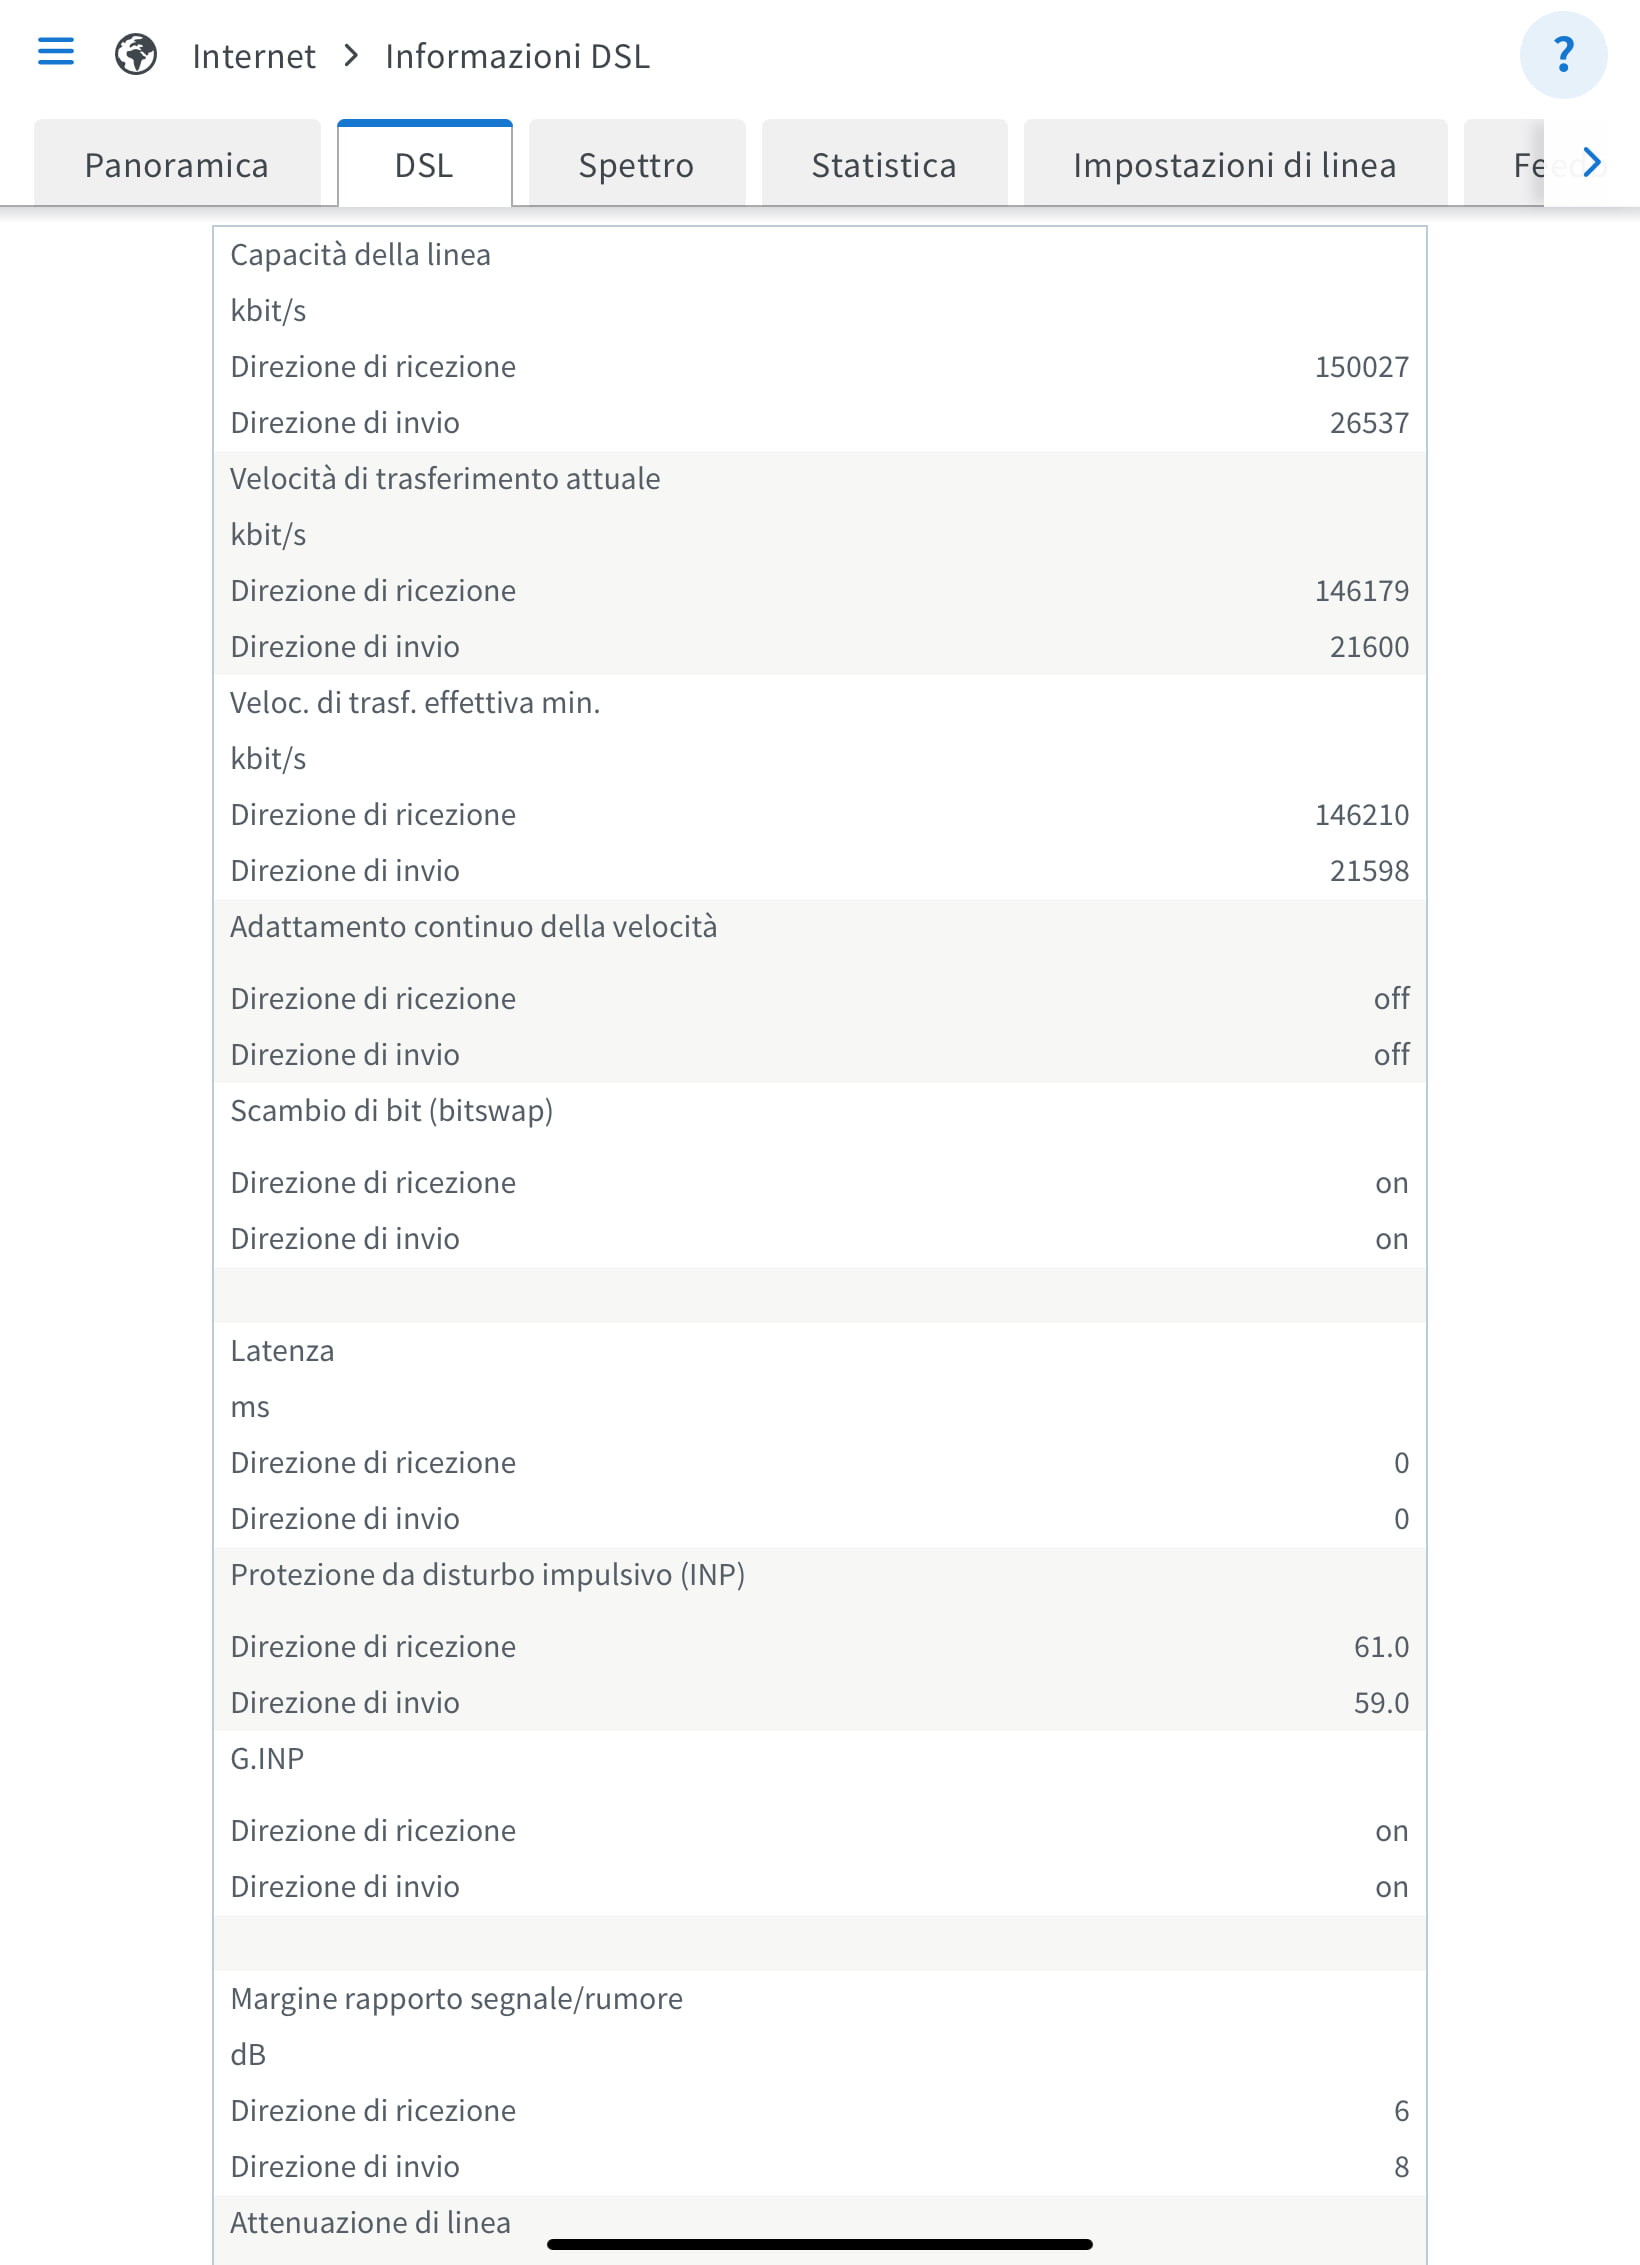The height and width of the screenshot is (2265, 1640).
Task: Select the DSL tab
Action: (425, 165)
